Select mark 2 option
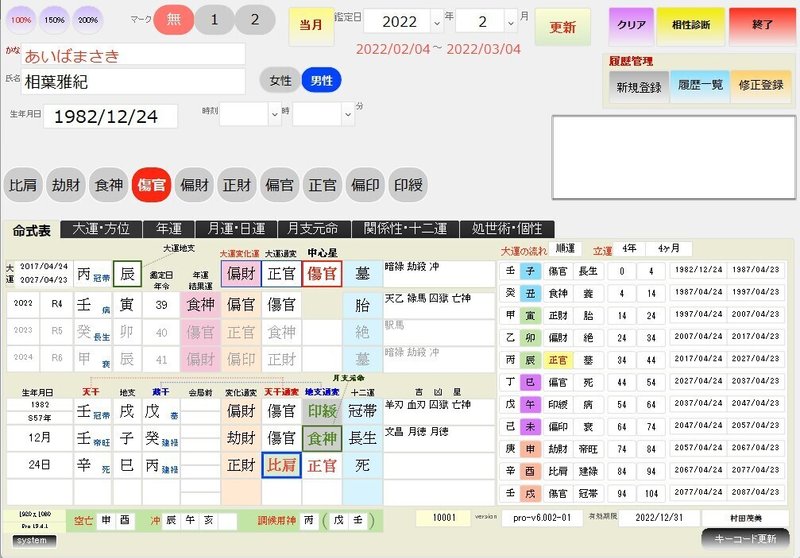This screenshot has height=558, width=800. pos(255,20)
